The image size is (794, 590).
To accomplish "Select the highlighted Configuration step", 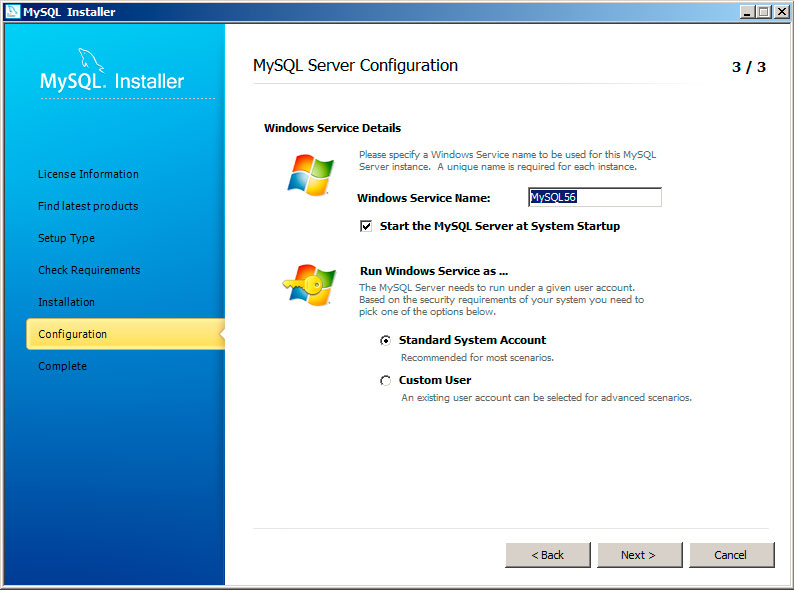I will (126, 334).
